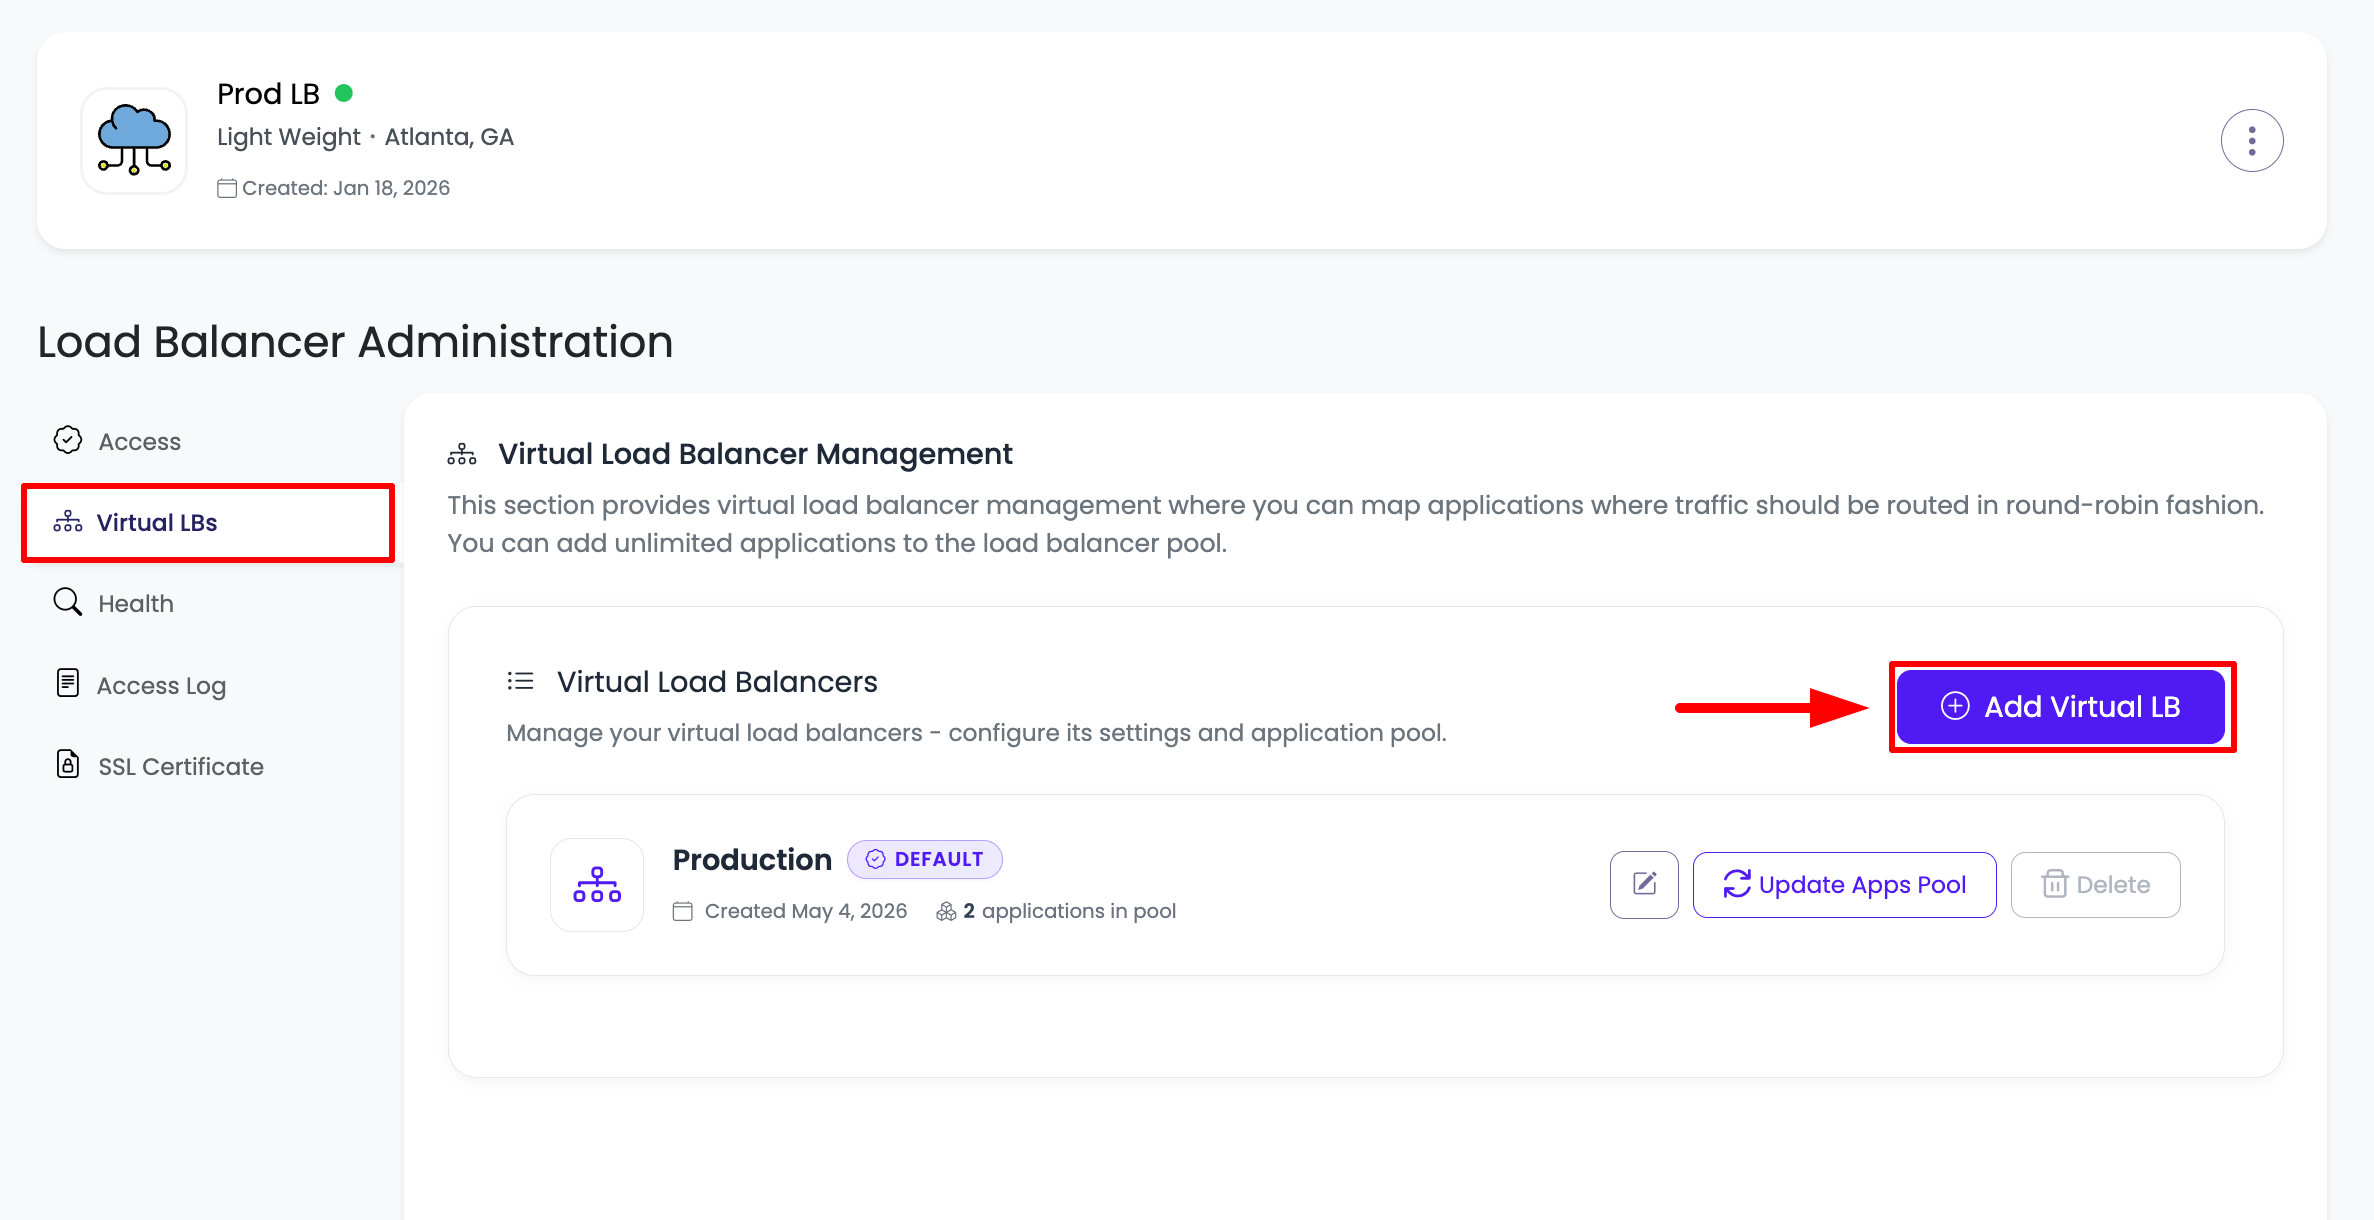2374x1220 pixels.
Task: Click the green status dot beside Prod LB
Action: click(x=344, y=93)
